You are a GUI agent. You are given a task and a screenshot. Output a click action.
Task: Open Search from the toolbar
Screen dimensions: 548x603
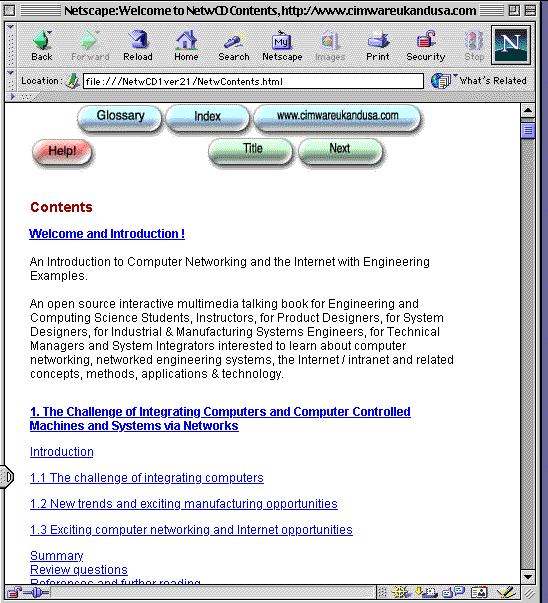[x=234, y=45]
